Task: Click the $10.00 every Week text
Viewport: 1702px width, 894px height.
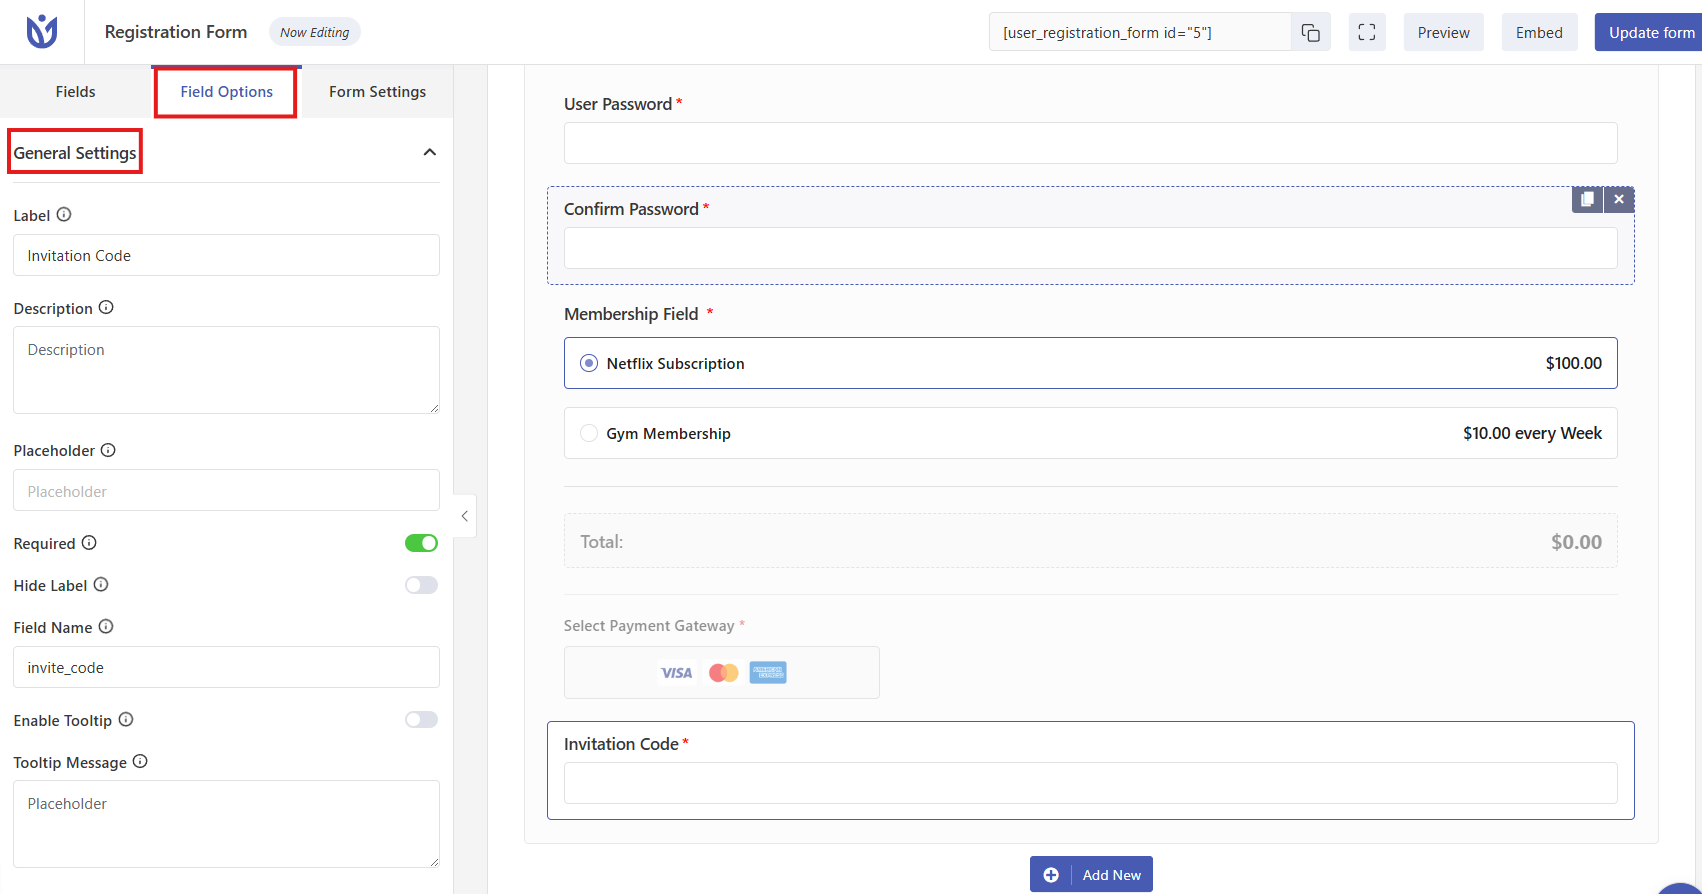Action: pos(1533,433)
